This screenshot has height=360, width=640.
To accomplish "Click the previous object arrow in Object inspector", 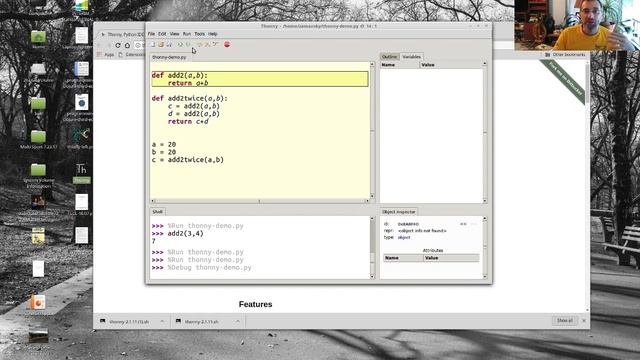I will click(x=463, y=224).
